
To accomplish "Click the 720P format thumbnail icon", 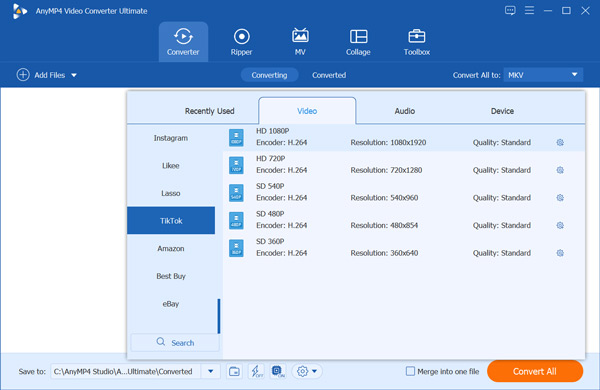I will click(x=236, y=165).
